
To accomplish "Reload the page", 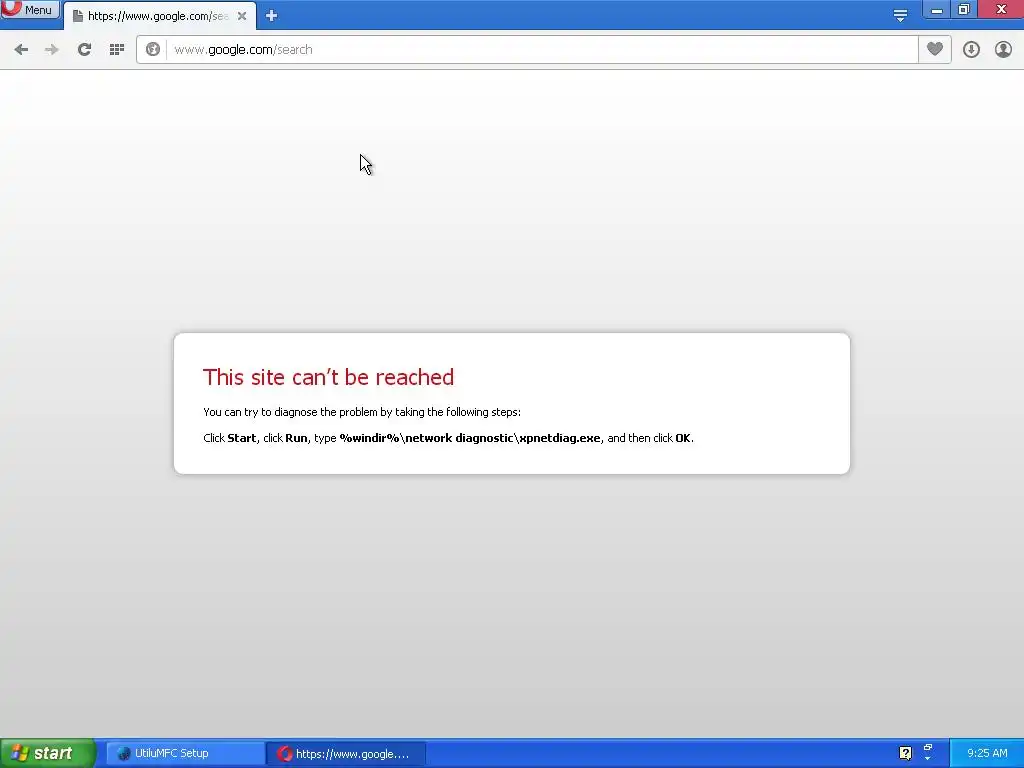I will coord(84,50).
